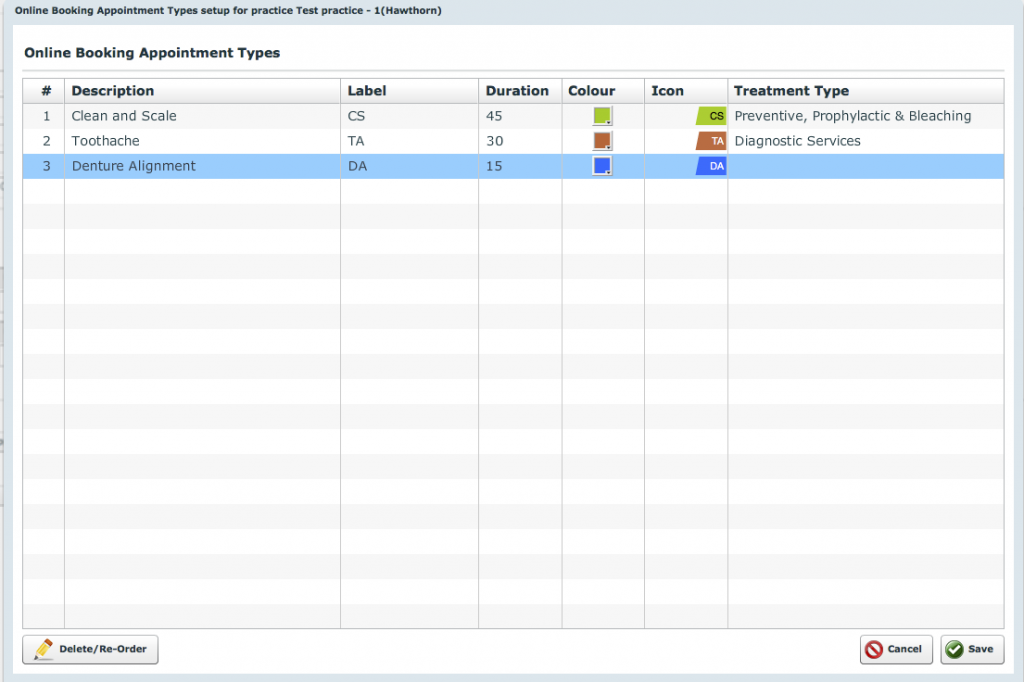Click the Description column header

202,91
